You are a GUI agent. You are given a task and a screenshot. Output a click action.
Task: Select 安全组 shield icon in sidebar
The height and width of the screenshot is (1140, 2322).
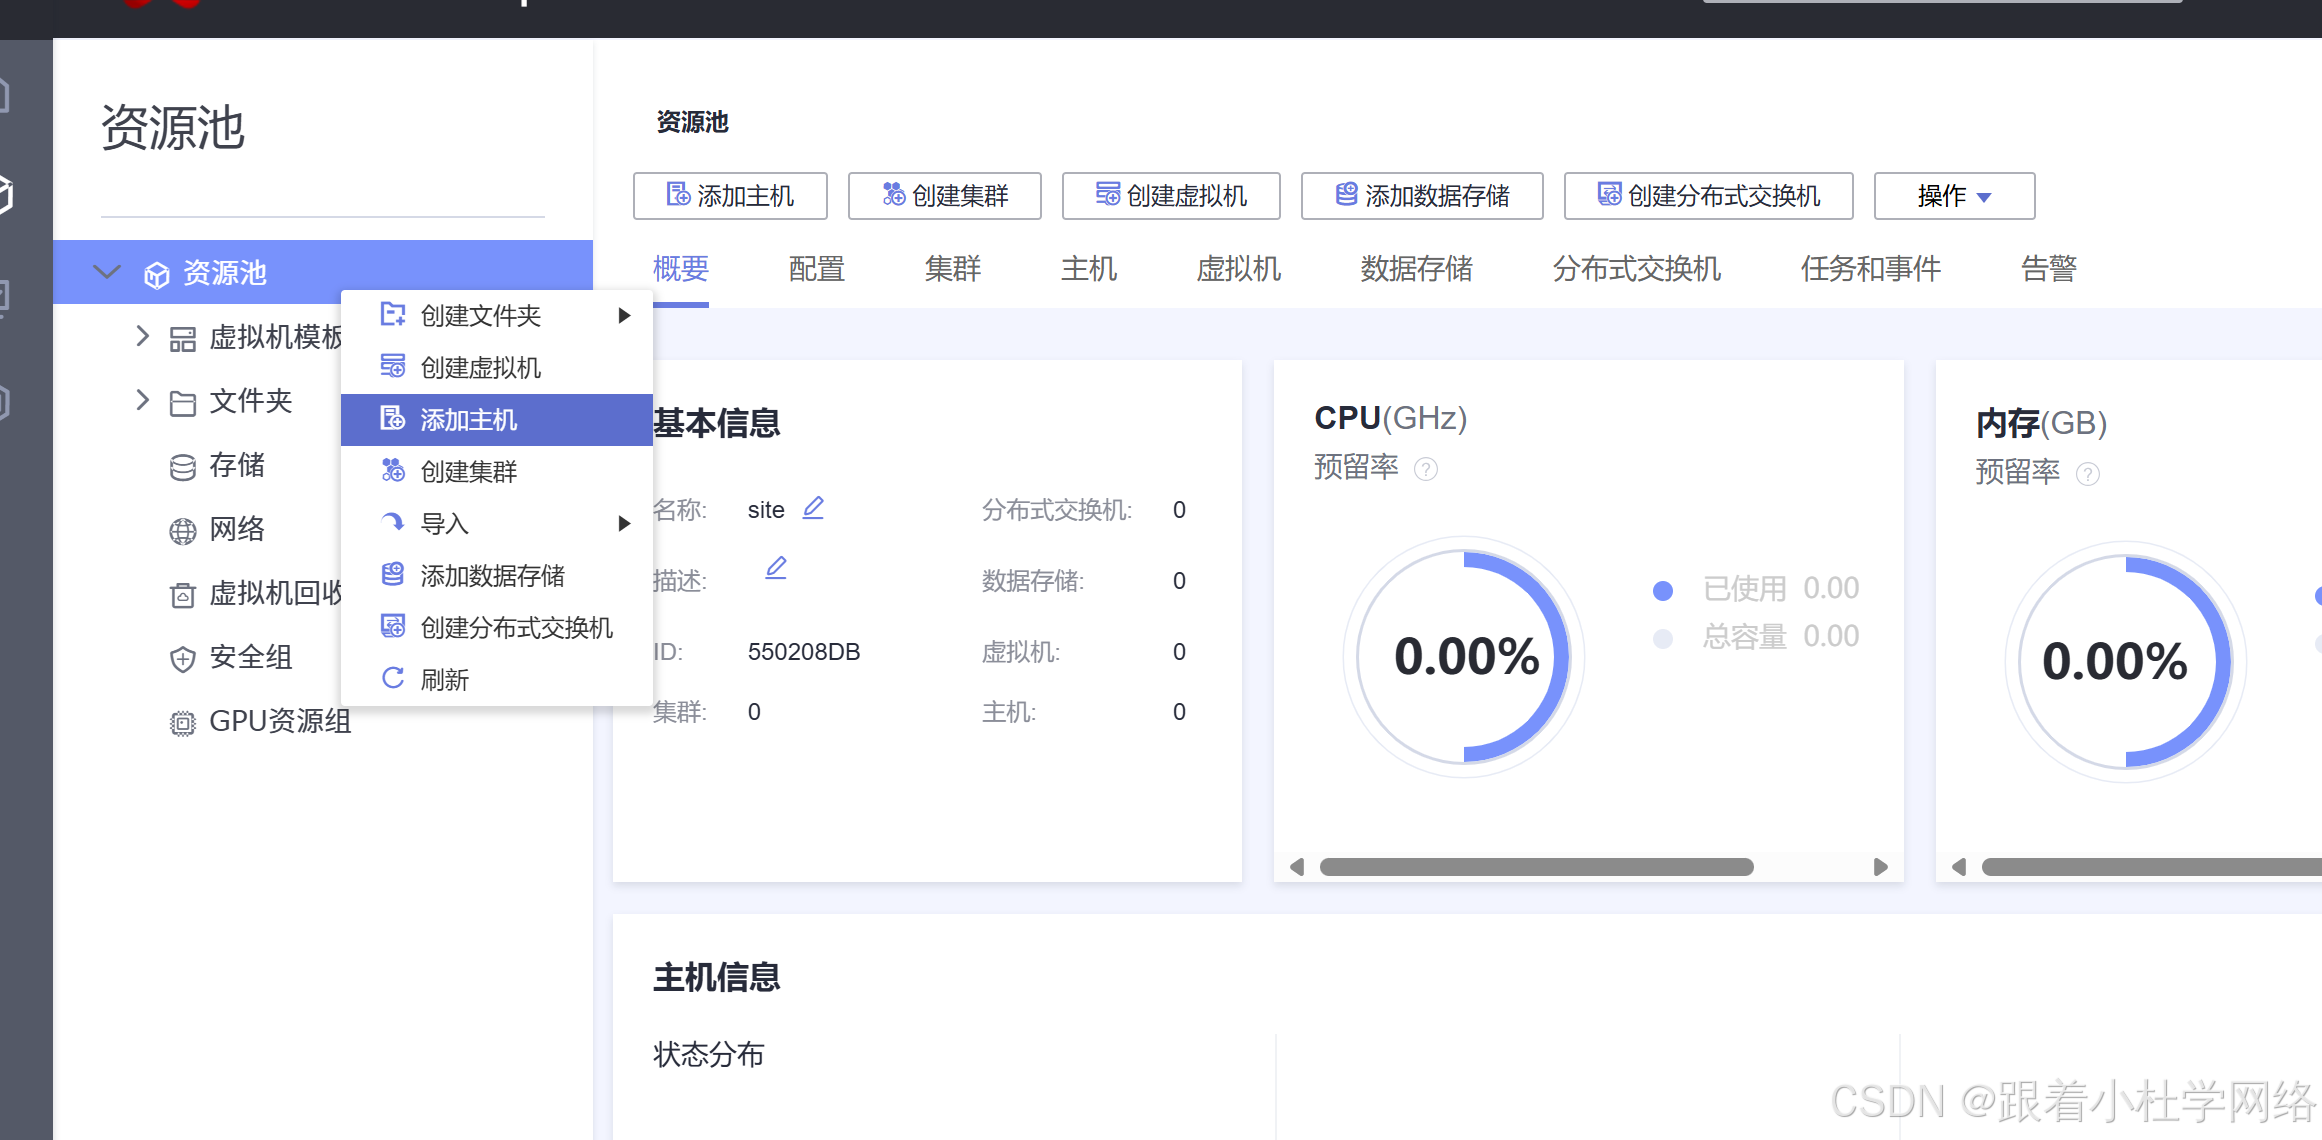[x=183, y=659]
